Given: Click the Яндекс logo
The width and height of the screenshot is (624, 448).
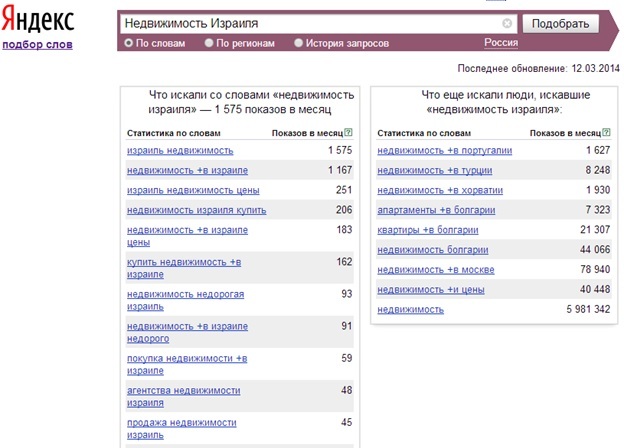Looking at the screenshot, I should pyautogui.click(x=37, y=19).
